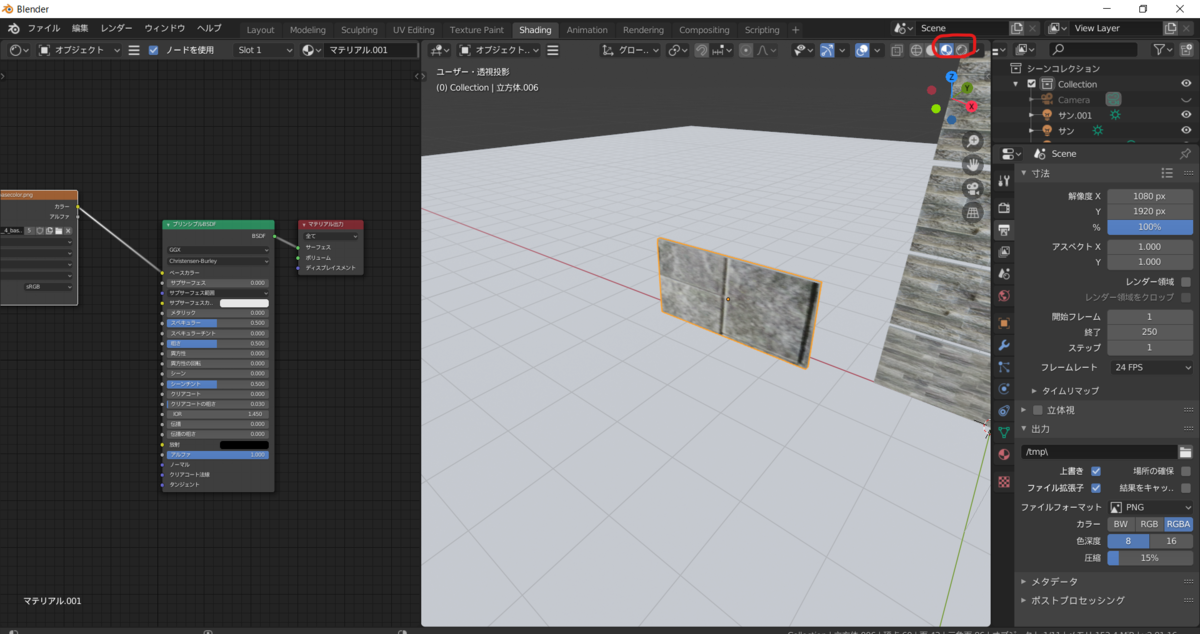Click the 圧縮 15% compression slider

(x=1150, y=558)
